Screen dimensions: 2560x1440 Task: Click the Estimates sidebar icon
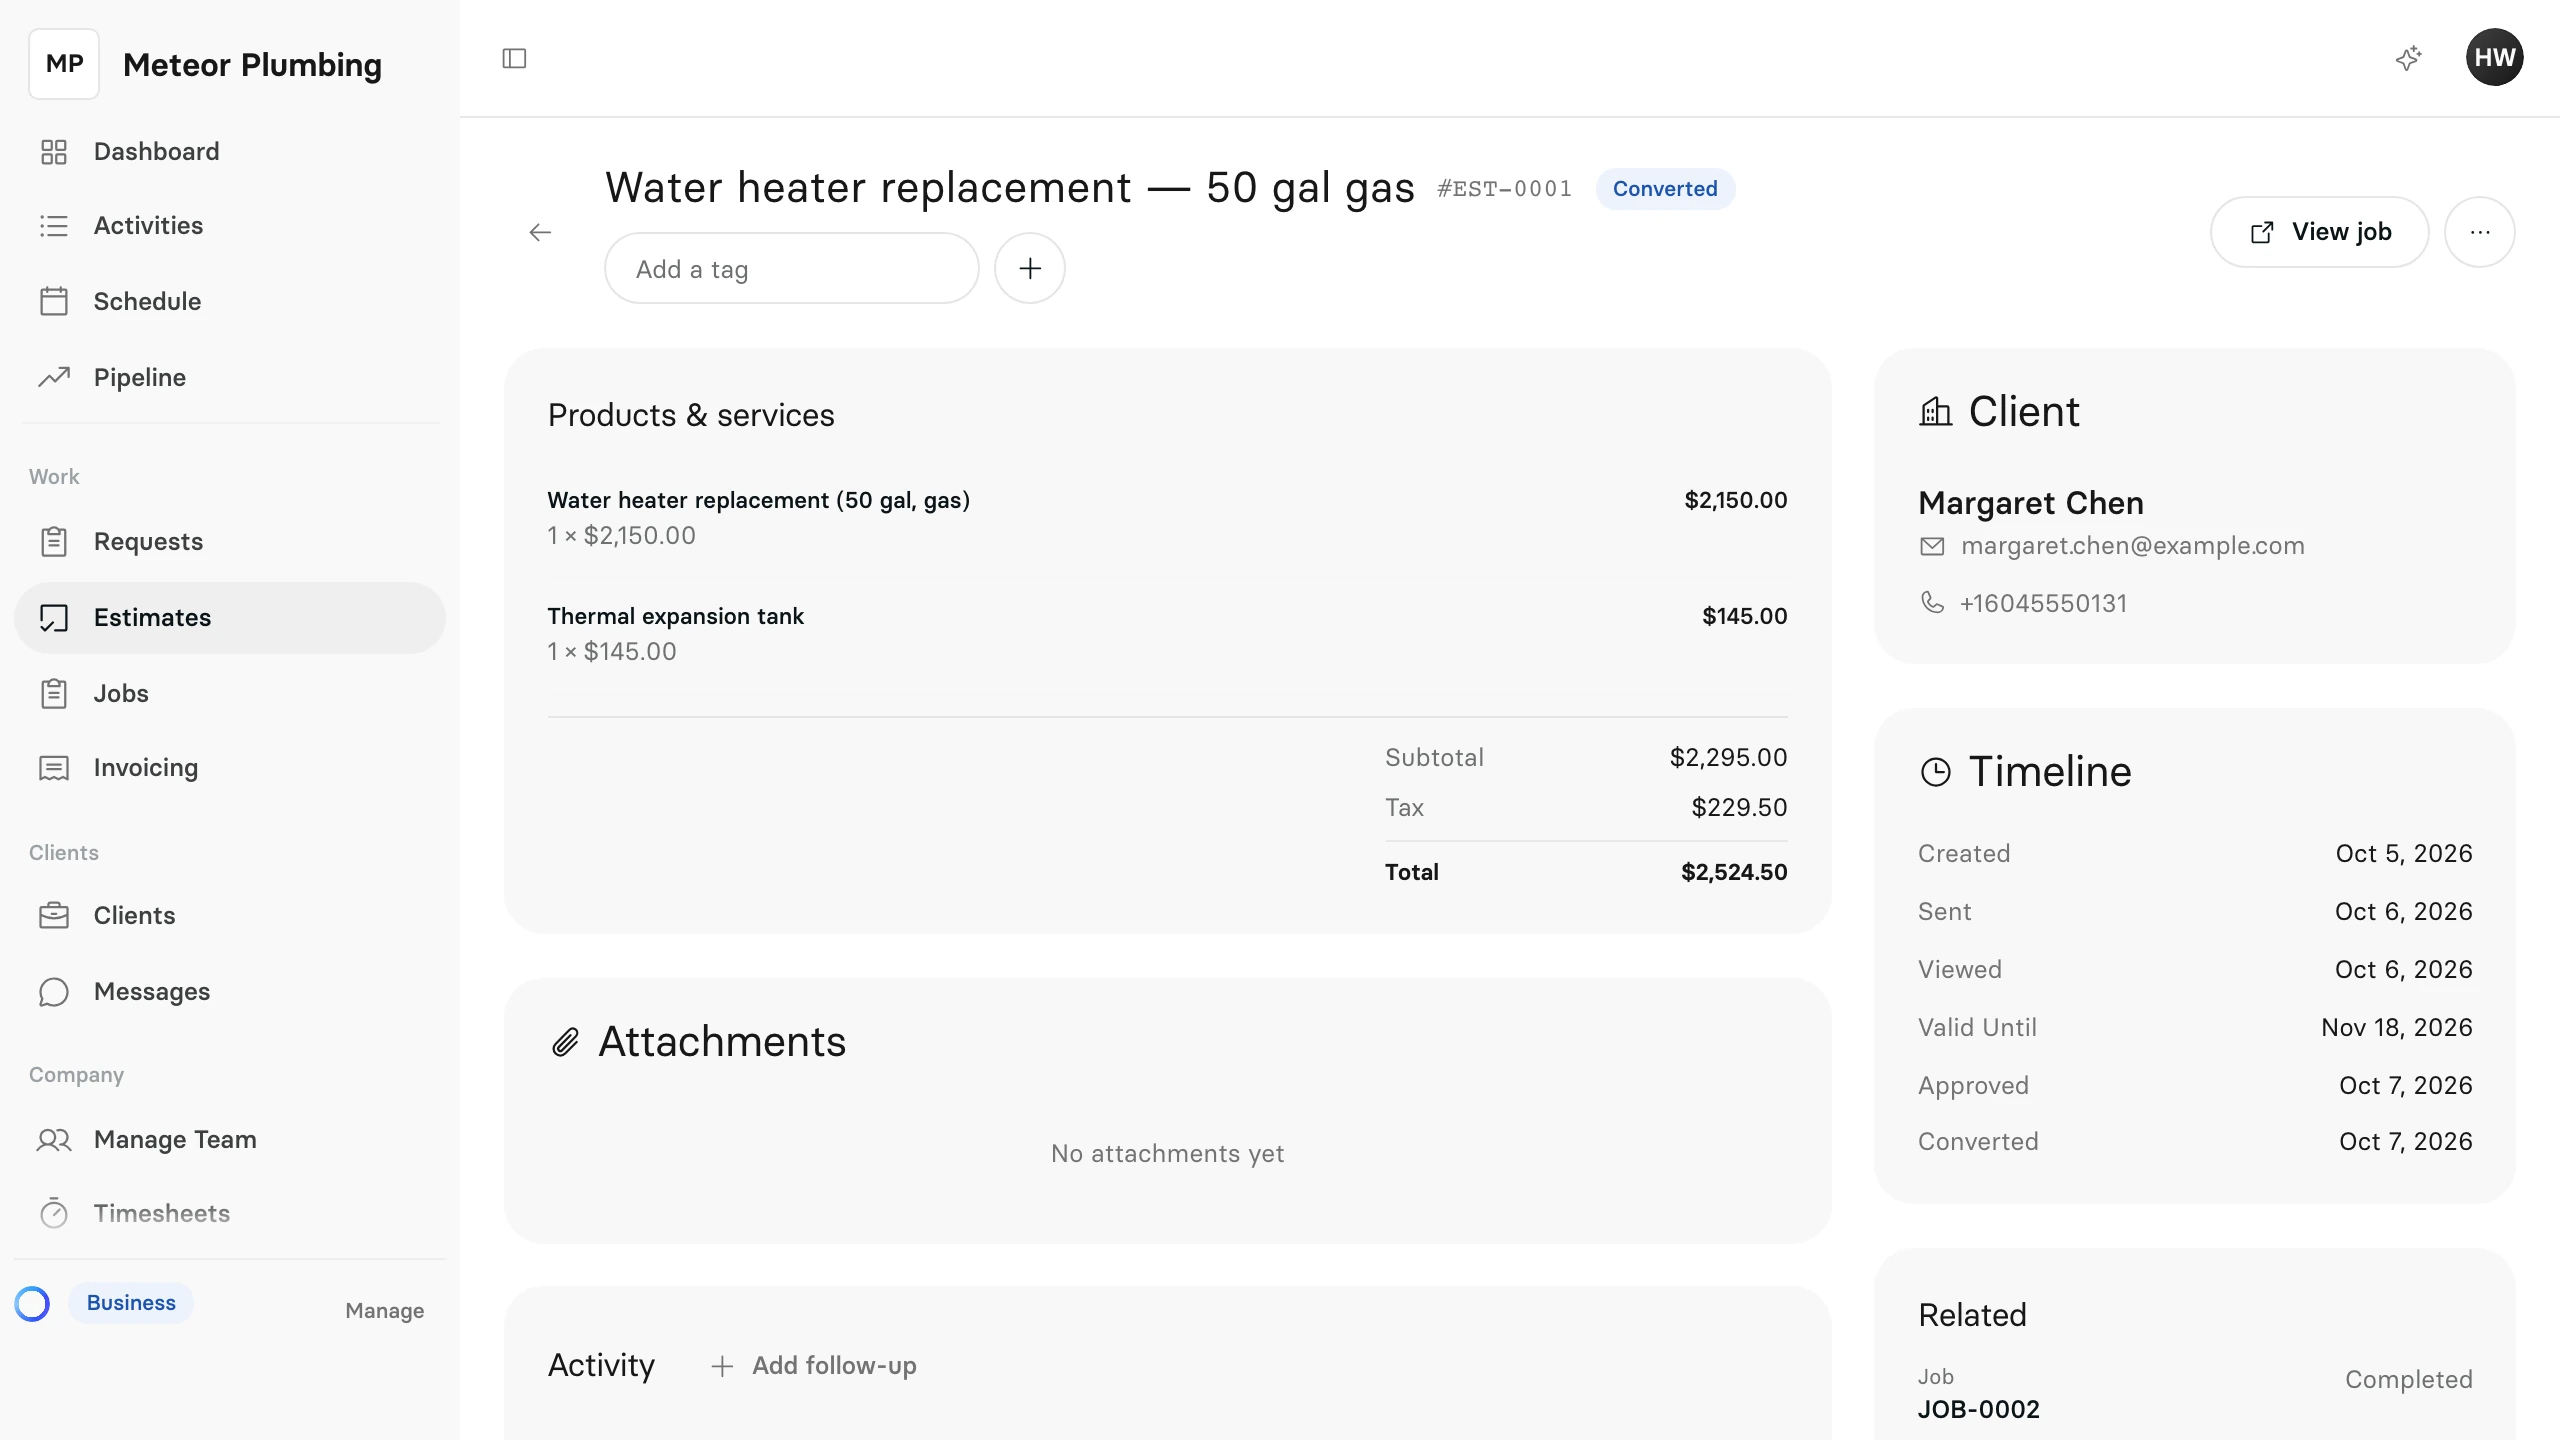click(54, 618)
